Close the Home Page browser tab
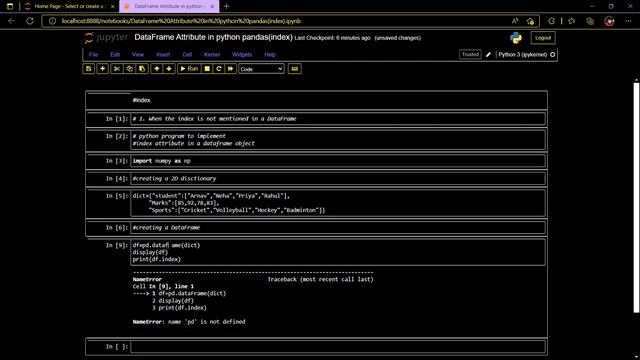This screenshot has width=640, height=360. click(x=113, y=7)
